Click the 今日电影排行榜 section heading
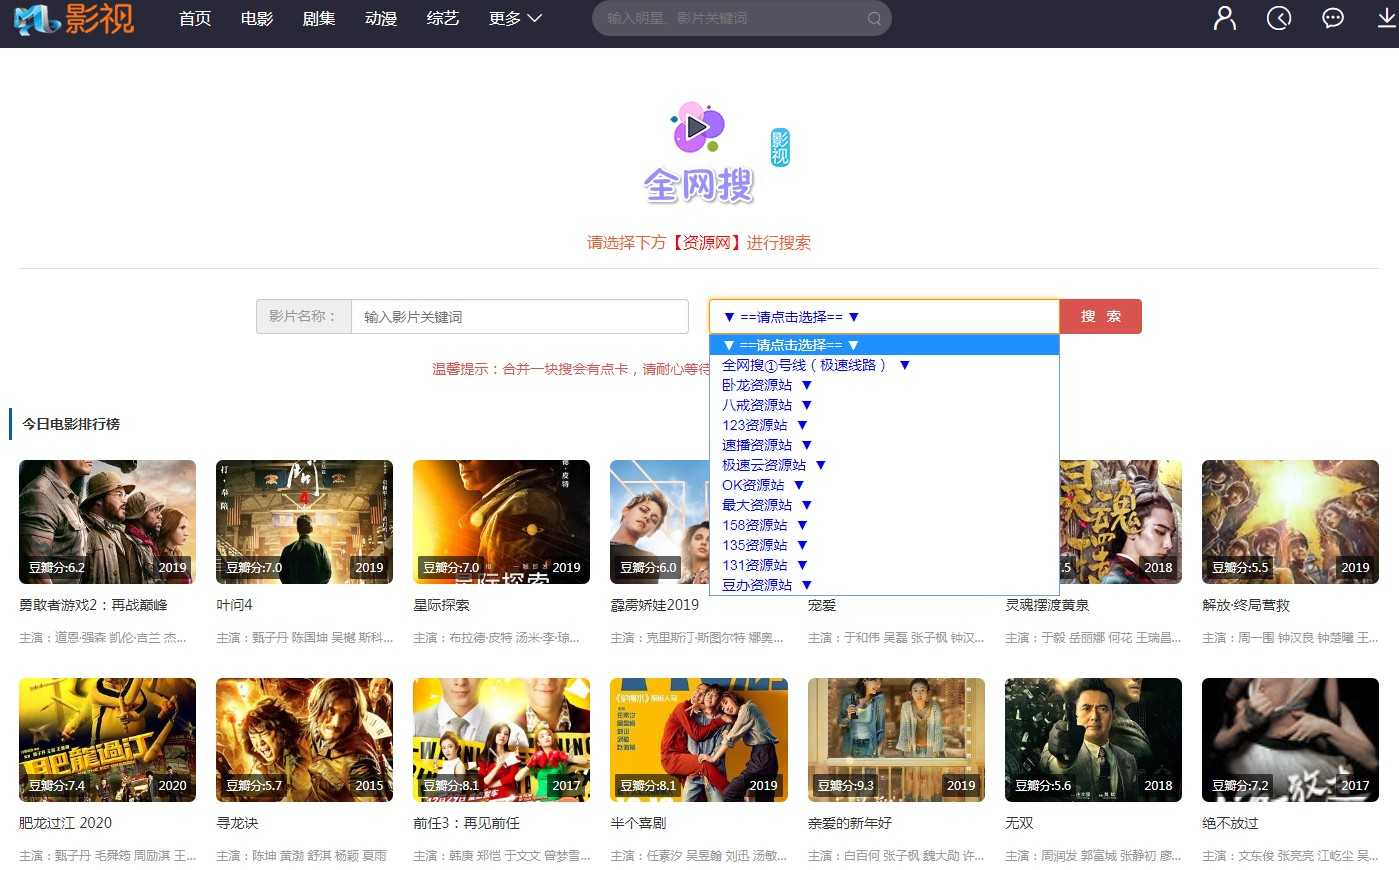Image resolution: width=1399 pixels, height=870 pixels. [x=71, y=424]
